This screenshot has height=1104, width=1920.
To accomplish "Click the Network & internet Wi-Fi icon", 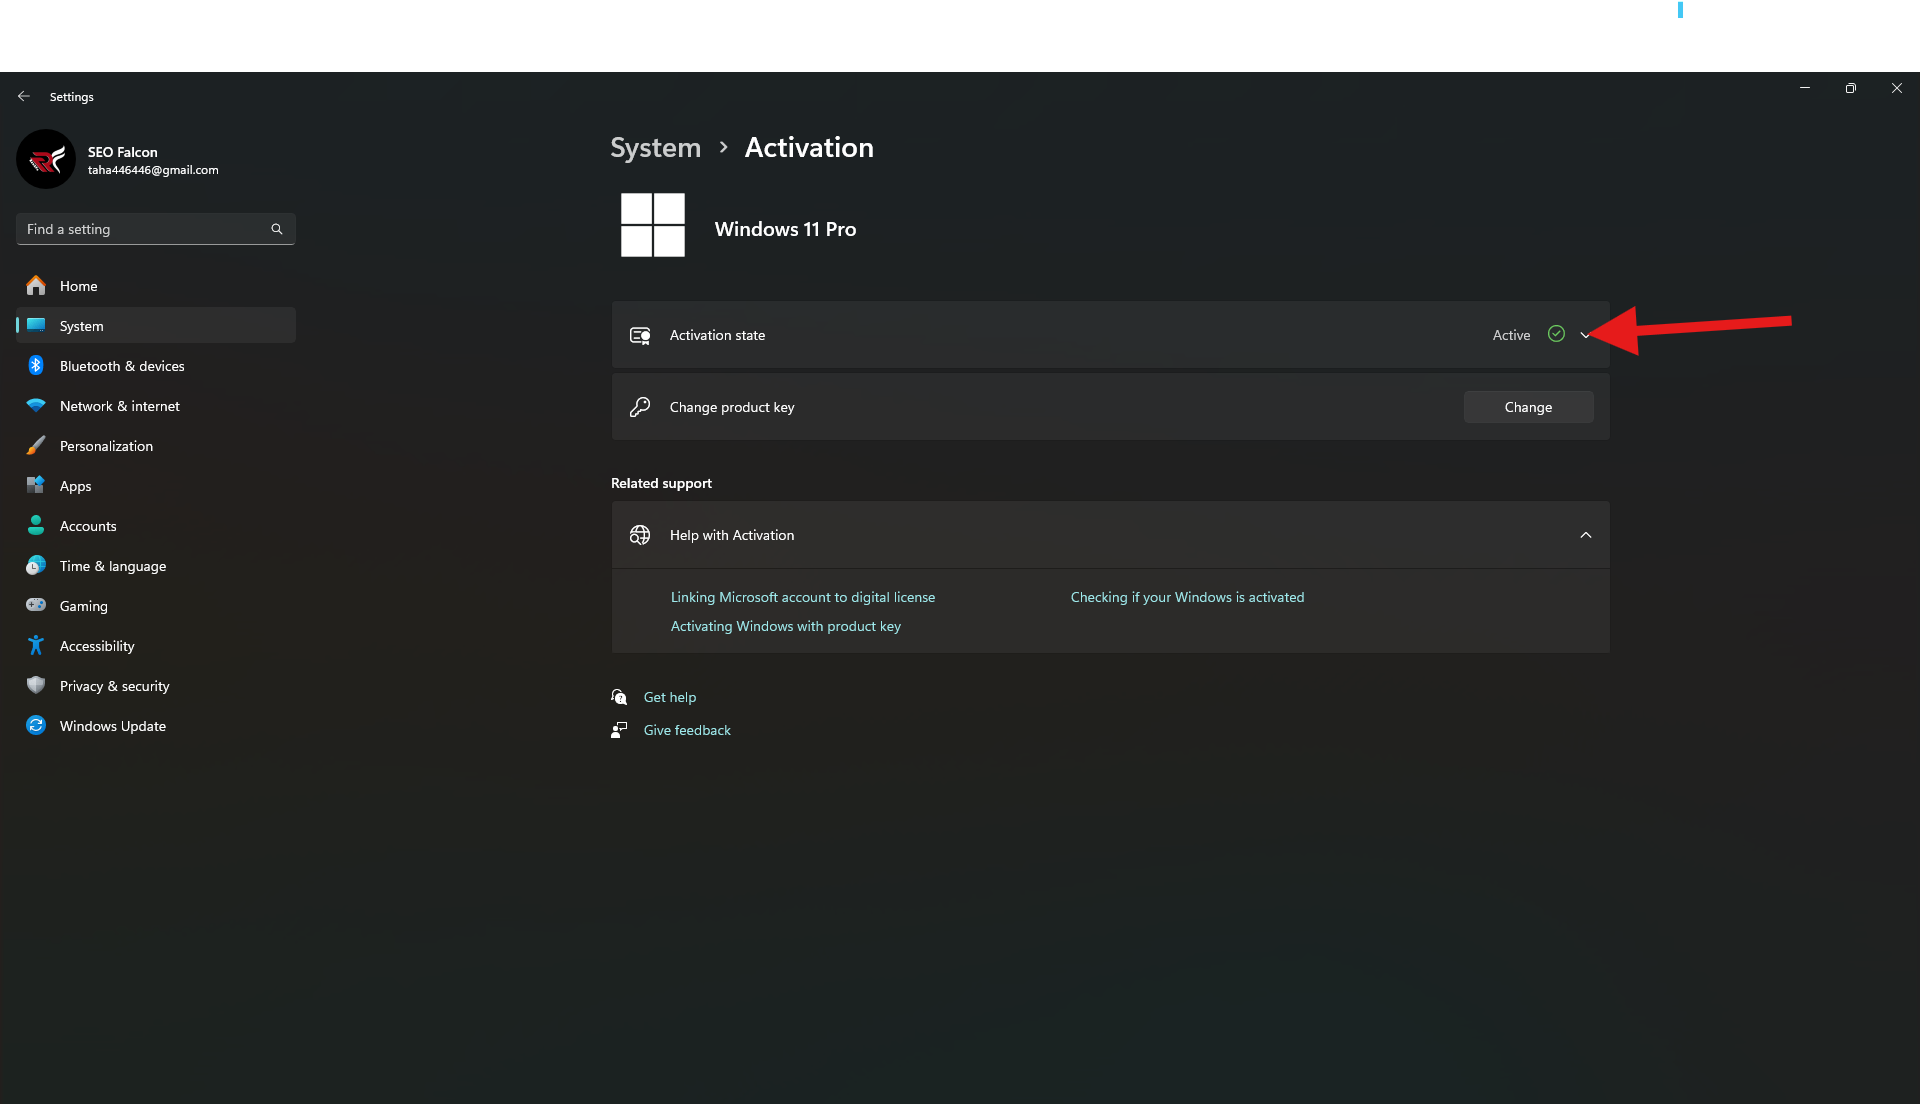I will tap(36, 406).
